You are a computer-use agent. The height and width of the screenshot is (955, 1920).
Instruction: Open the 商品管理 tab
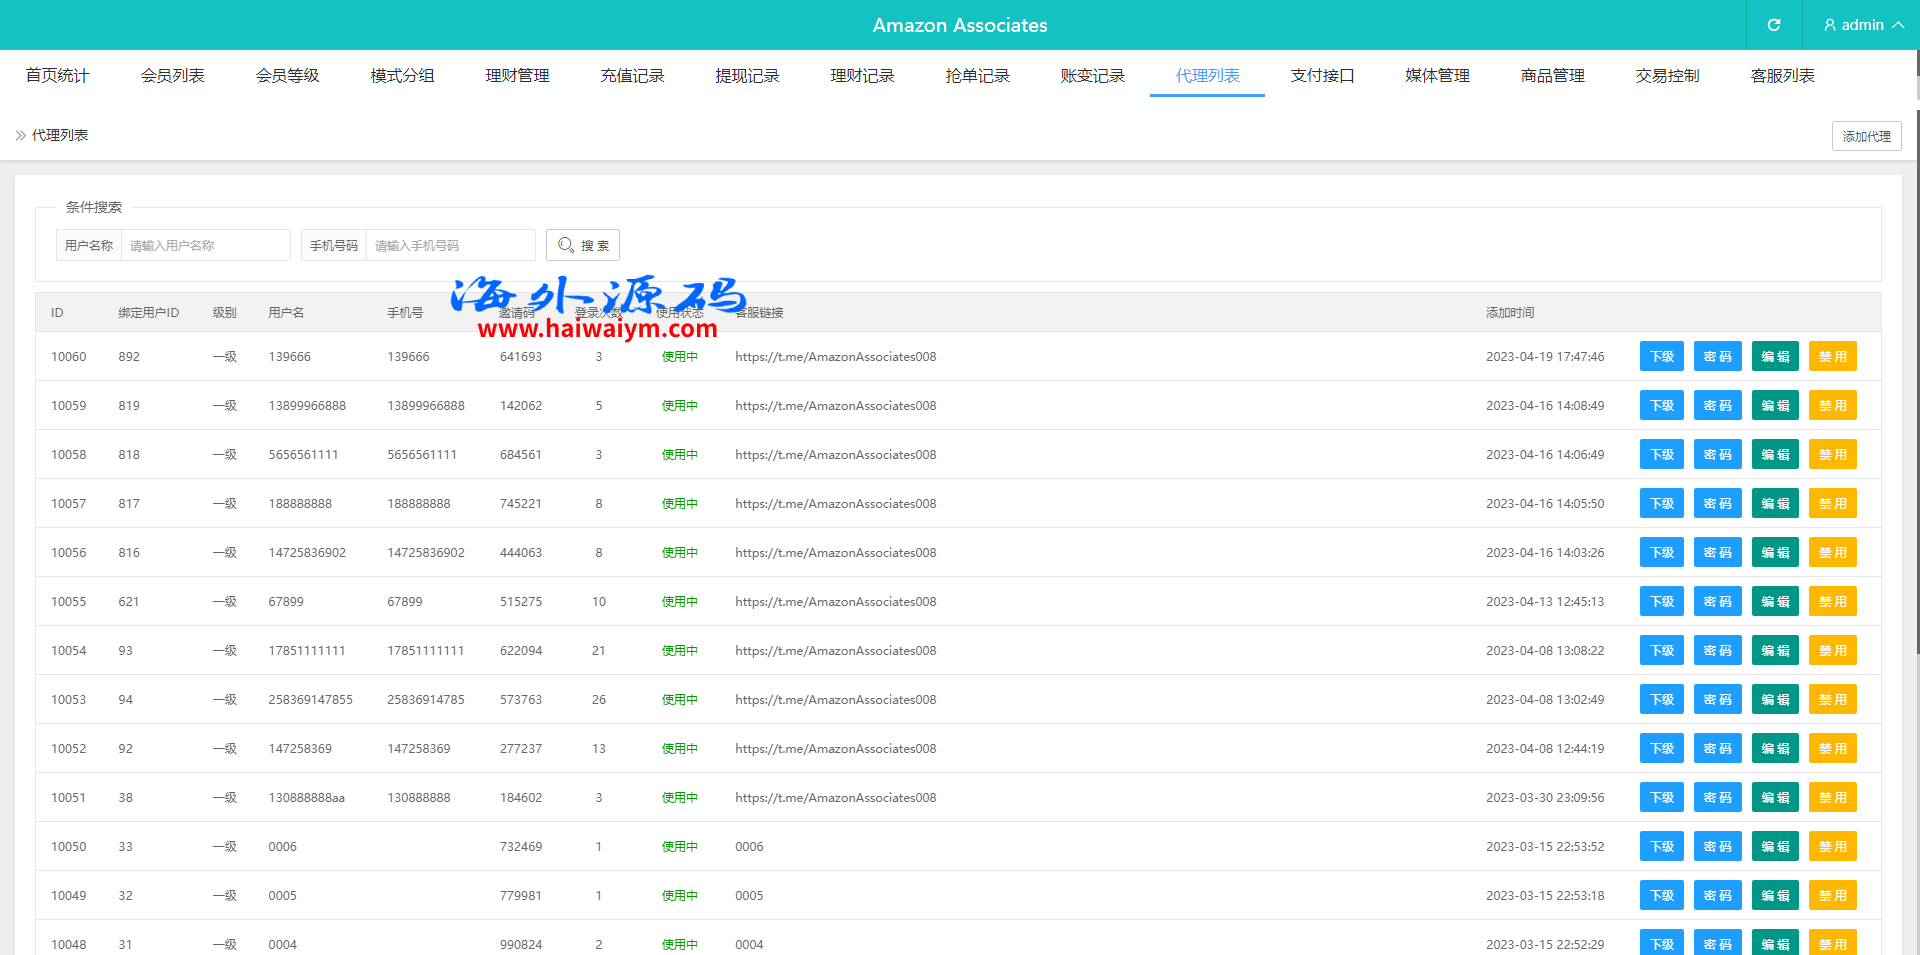1552,76
